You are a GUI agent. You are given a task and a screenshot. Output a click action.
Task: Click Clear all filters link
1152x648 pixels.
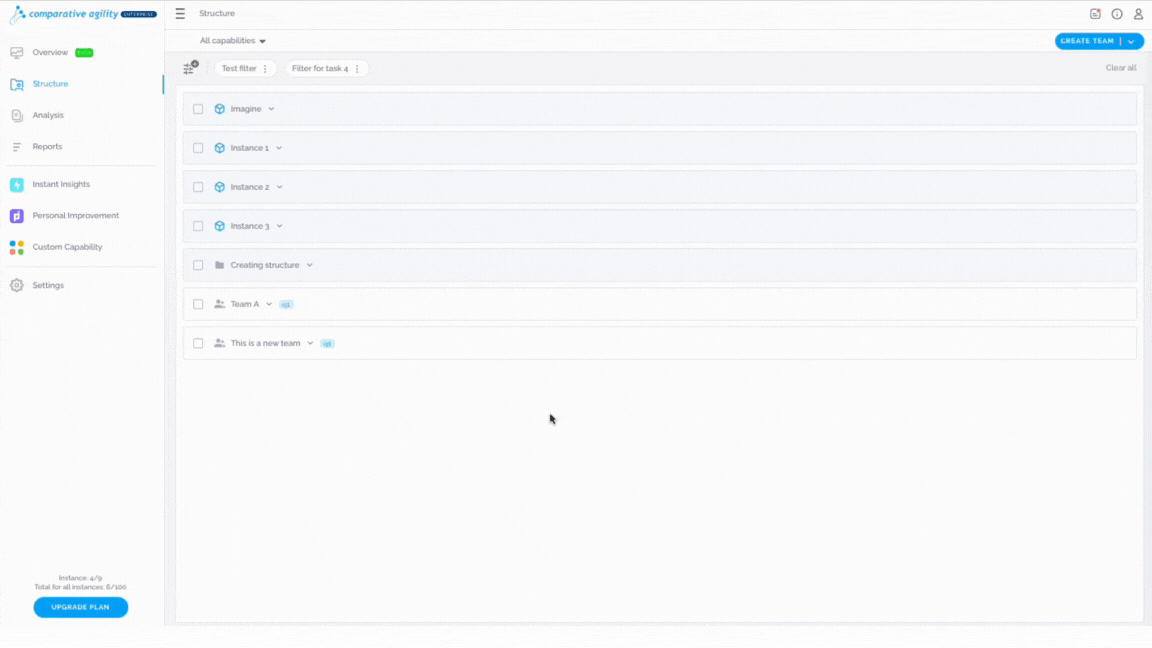point(1120,68)
